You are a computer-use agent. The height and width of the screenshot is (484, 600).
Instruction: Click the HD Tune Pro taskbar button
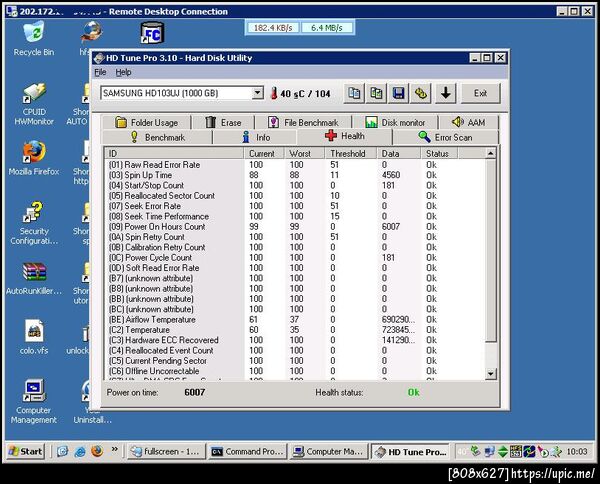[x=411, y=451]
